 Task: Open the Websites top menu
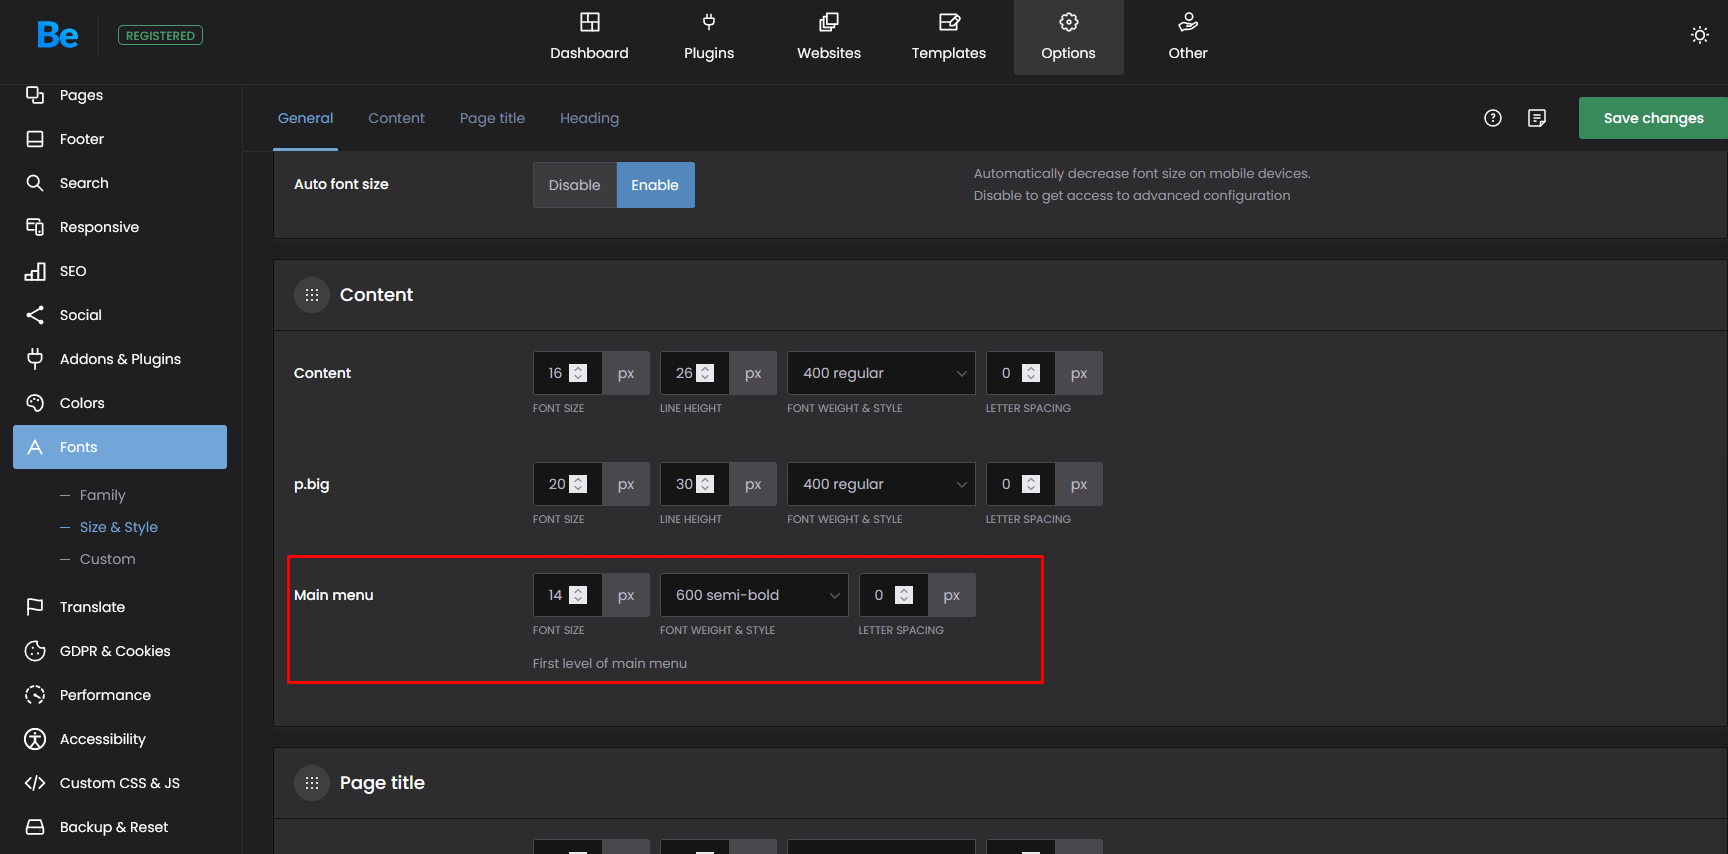coord(829,37)
